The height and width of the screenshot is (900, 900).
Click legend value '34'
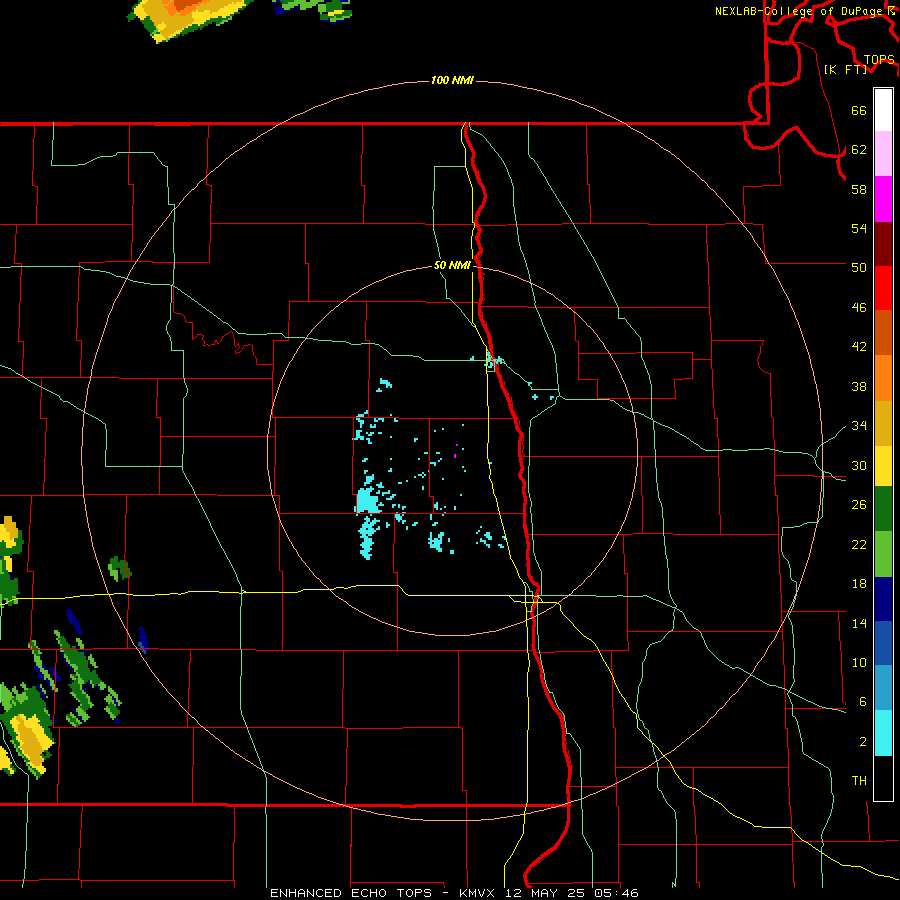(859, 426)
